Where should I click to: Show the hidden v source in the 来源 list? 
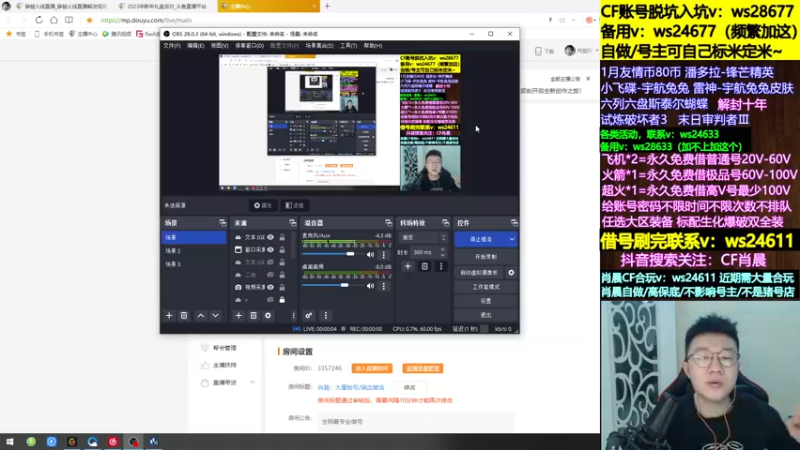pos(270,299)
